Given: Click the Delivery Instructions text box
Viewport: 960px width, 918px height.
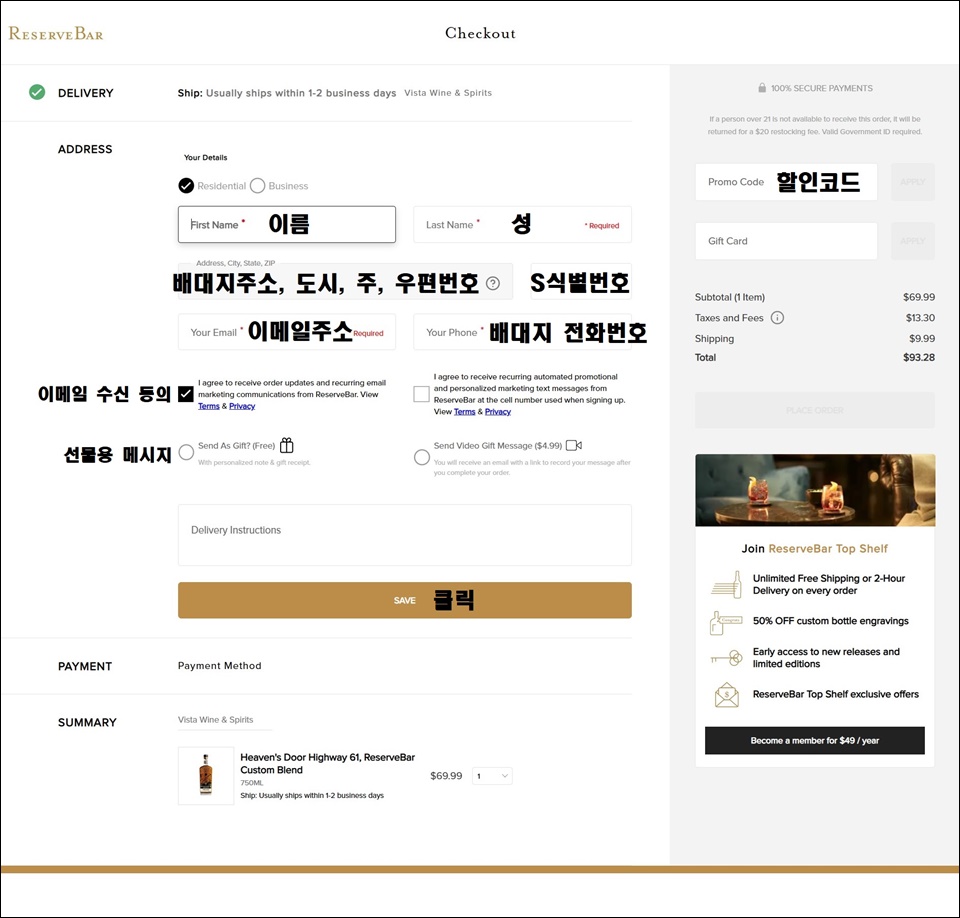Looking at the screenshot, I should coord(405,535).
